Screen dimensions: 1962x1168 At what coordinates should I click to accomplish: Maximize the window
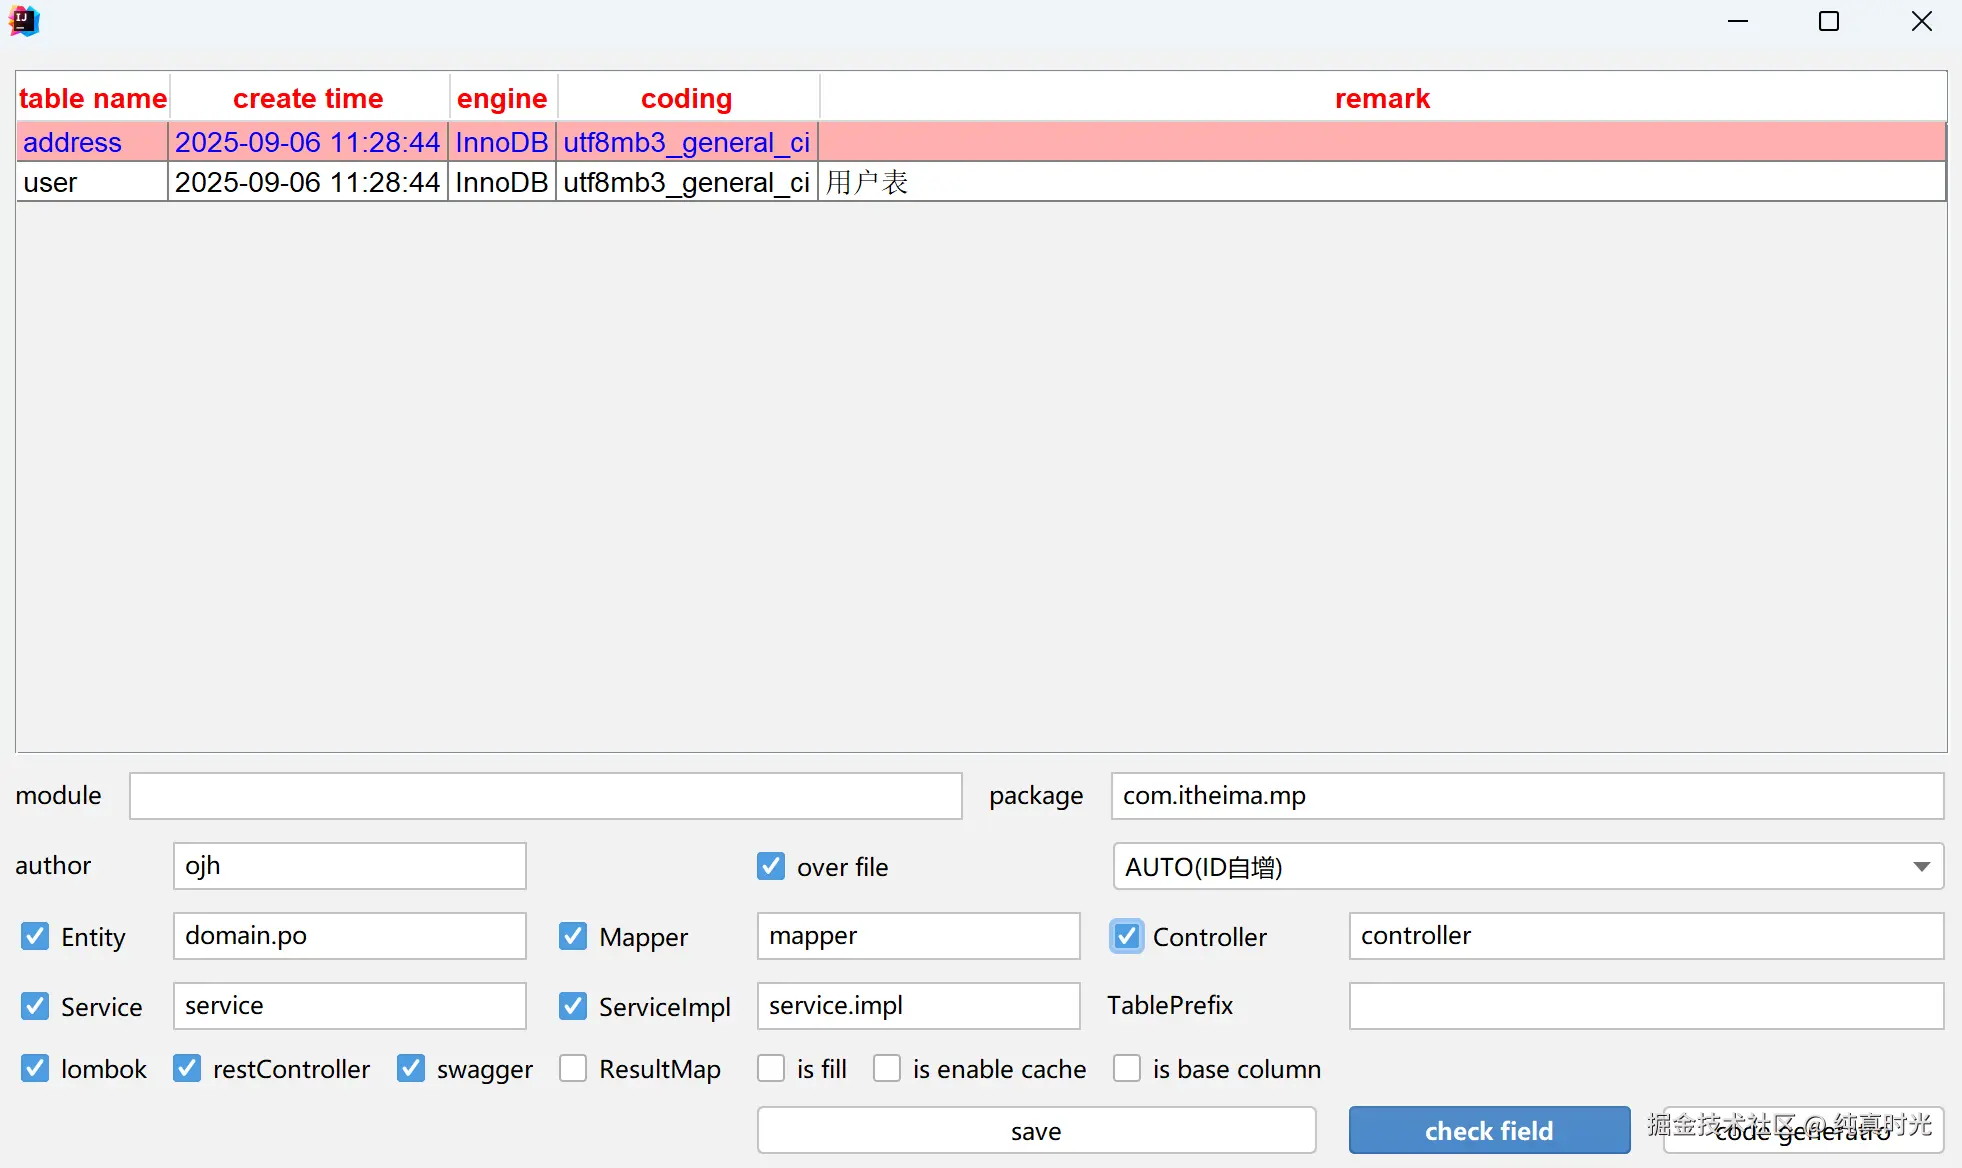1828,21
